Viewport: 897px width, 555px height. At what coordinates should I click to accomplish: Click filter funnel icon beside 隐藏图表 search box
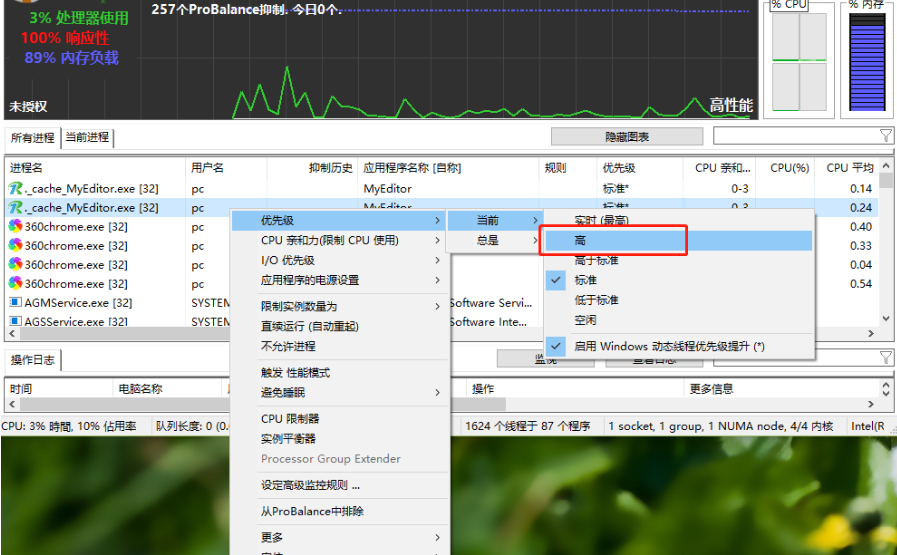coord(886,136)
